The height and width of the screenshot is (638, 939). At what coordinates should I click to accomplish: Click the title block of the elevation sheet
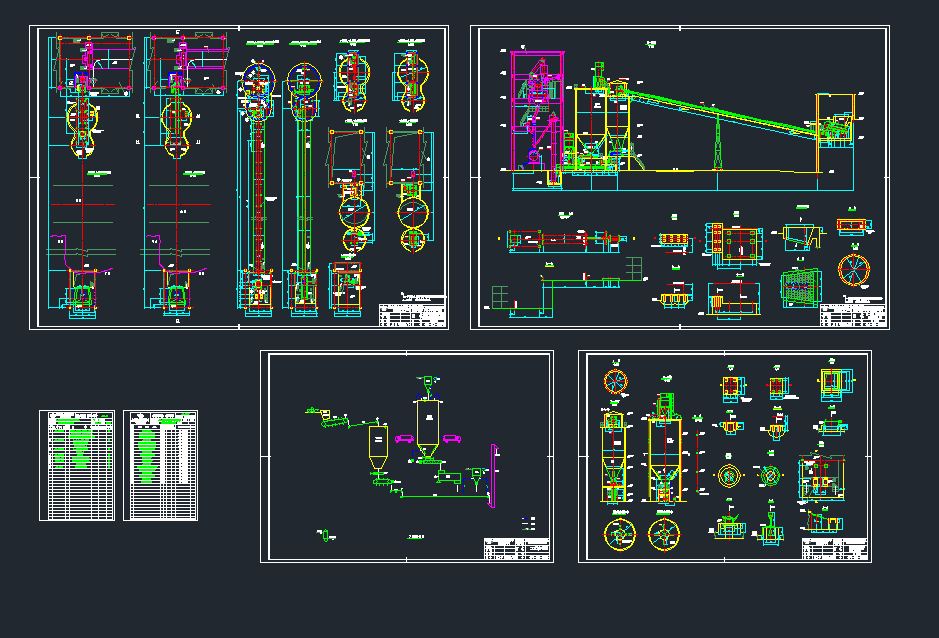(853, 315)
